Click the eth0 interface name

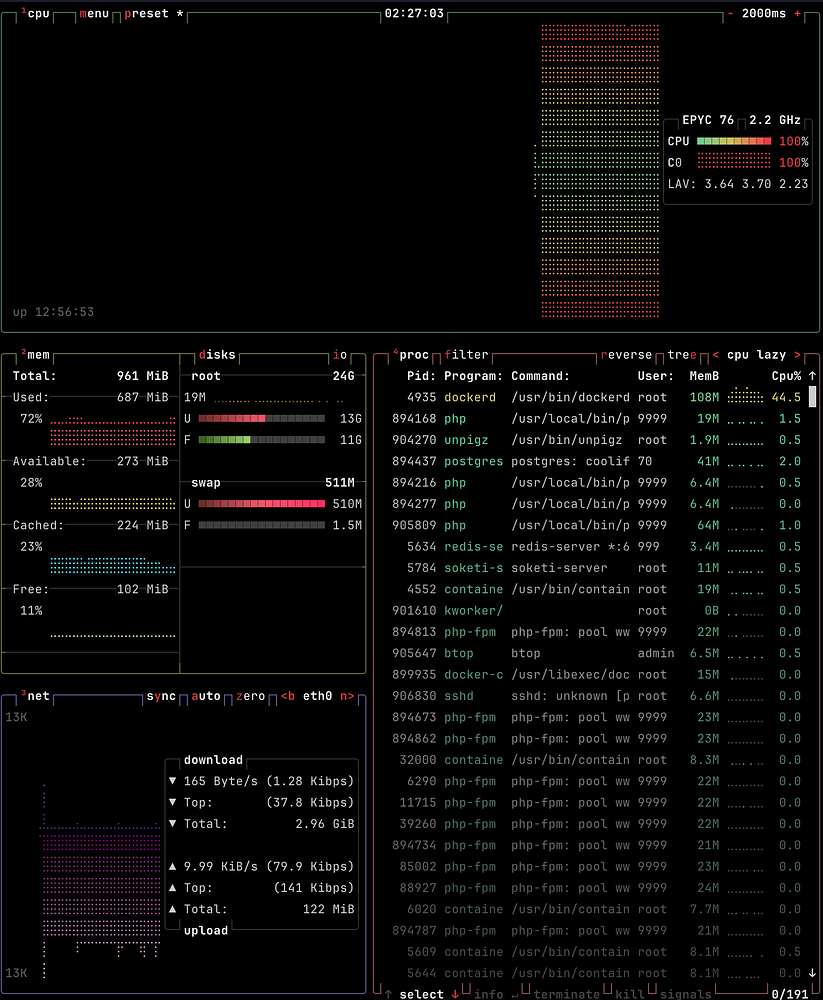pyautogui.click(x=317, y=696)
